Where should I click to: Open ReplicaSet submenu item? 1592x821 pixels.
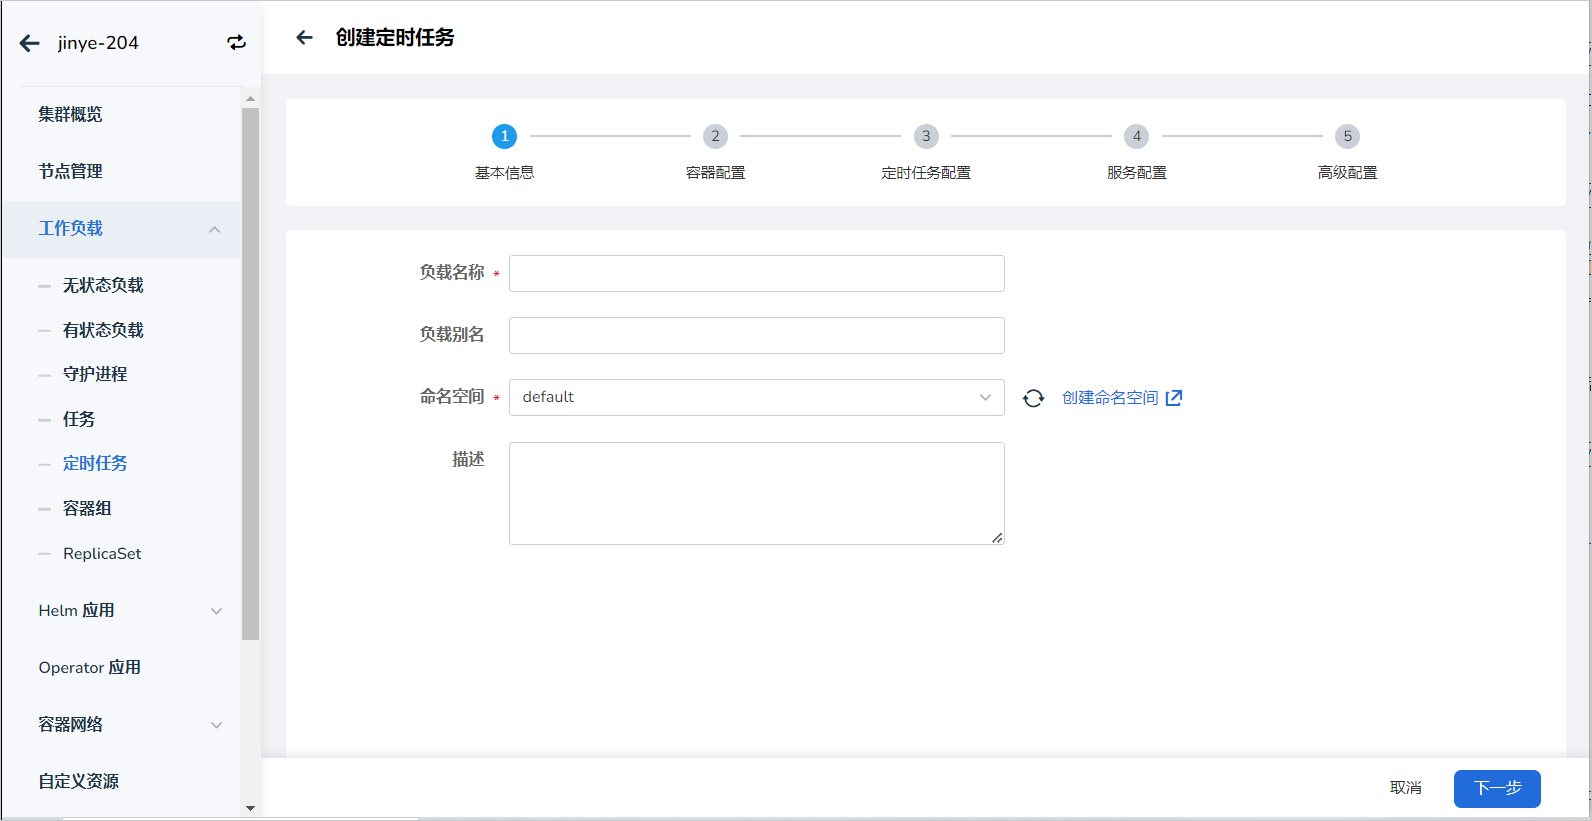[102, 553]
